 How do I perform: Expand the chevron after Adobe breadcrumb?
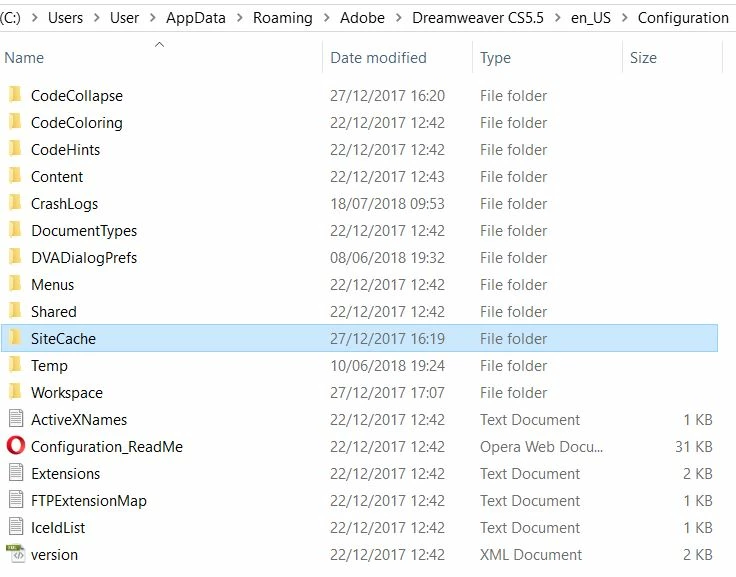(399, 18)
